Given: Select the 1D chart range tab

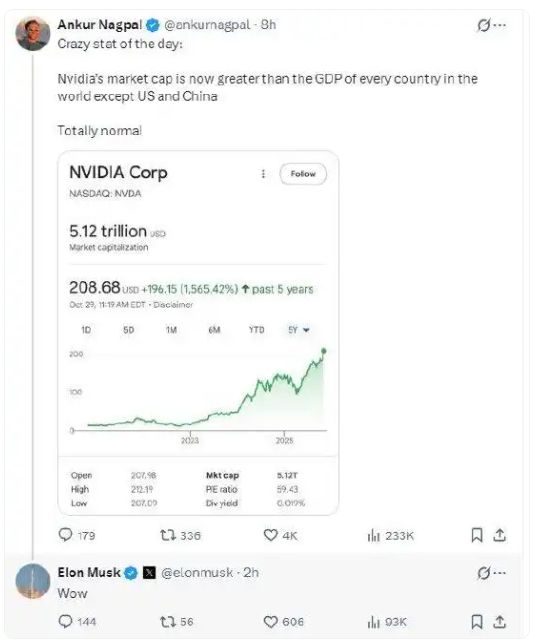Looking at the screenshot, I should (86, 330).
